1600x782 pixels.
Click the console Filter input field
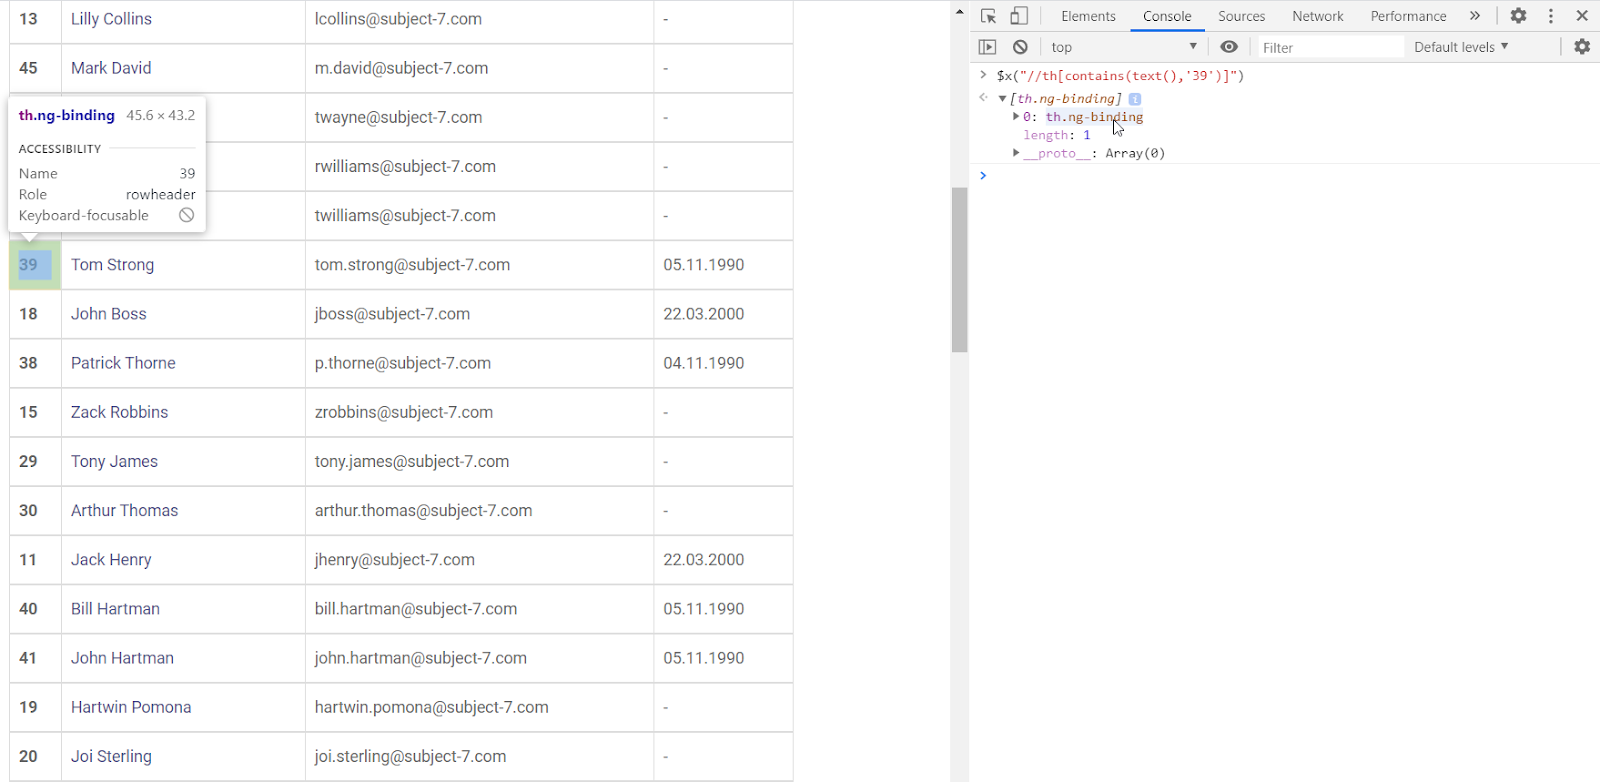[1328, 47]
